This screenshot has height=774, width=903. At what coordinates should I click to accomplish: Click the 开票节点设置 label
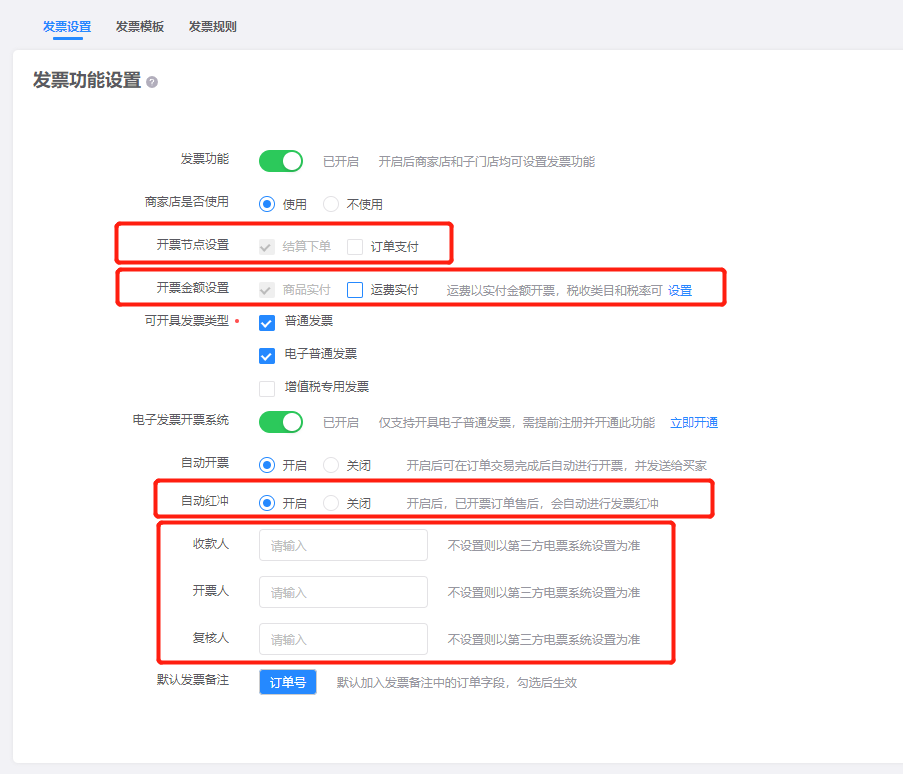[193, 245]
